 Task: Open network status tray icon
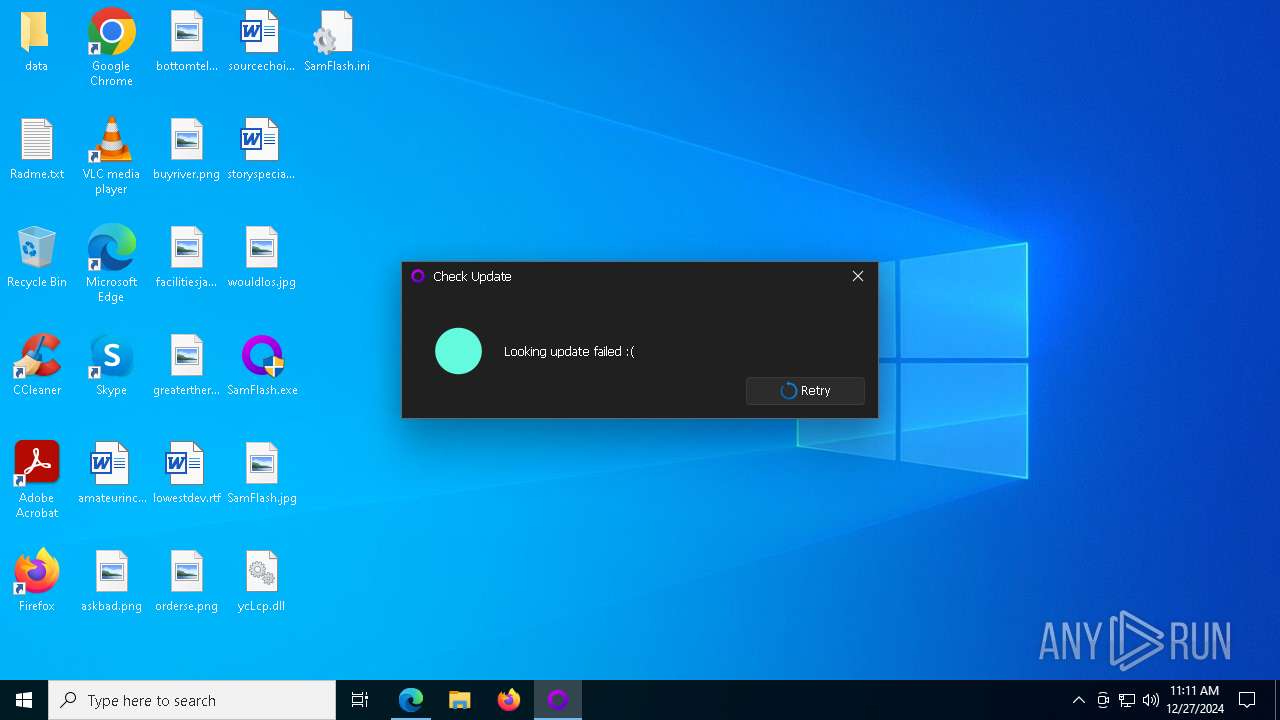point(1127,700)
